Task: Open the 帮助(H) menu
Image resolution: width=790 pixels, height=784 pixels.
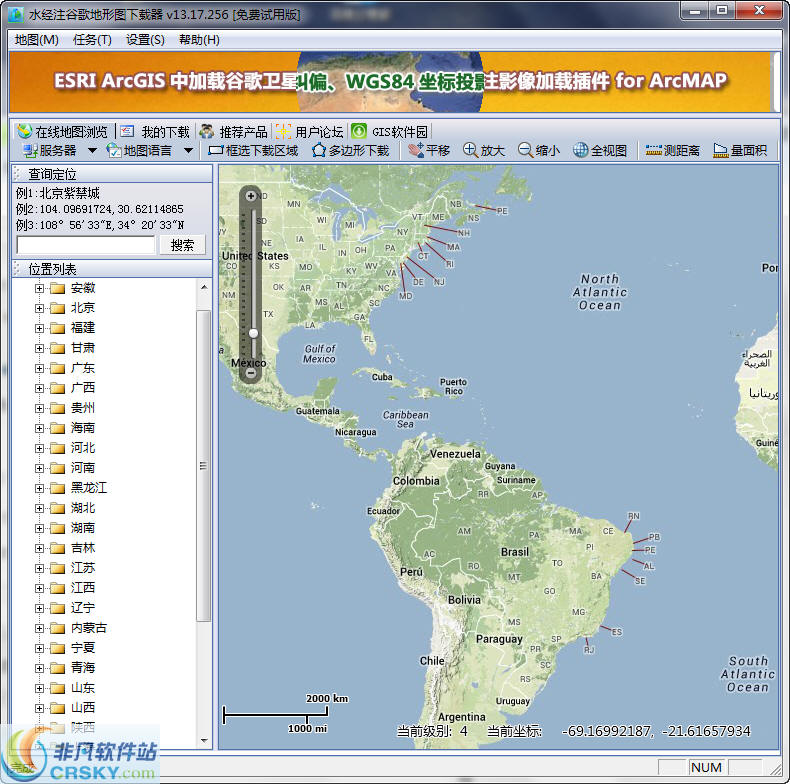Action: 199,40
